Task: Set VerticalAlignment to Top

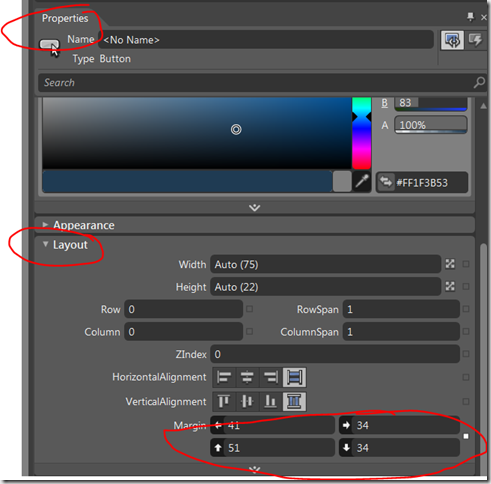Action: (x=224, y=402)
